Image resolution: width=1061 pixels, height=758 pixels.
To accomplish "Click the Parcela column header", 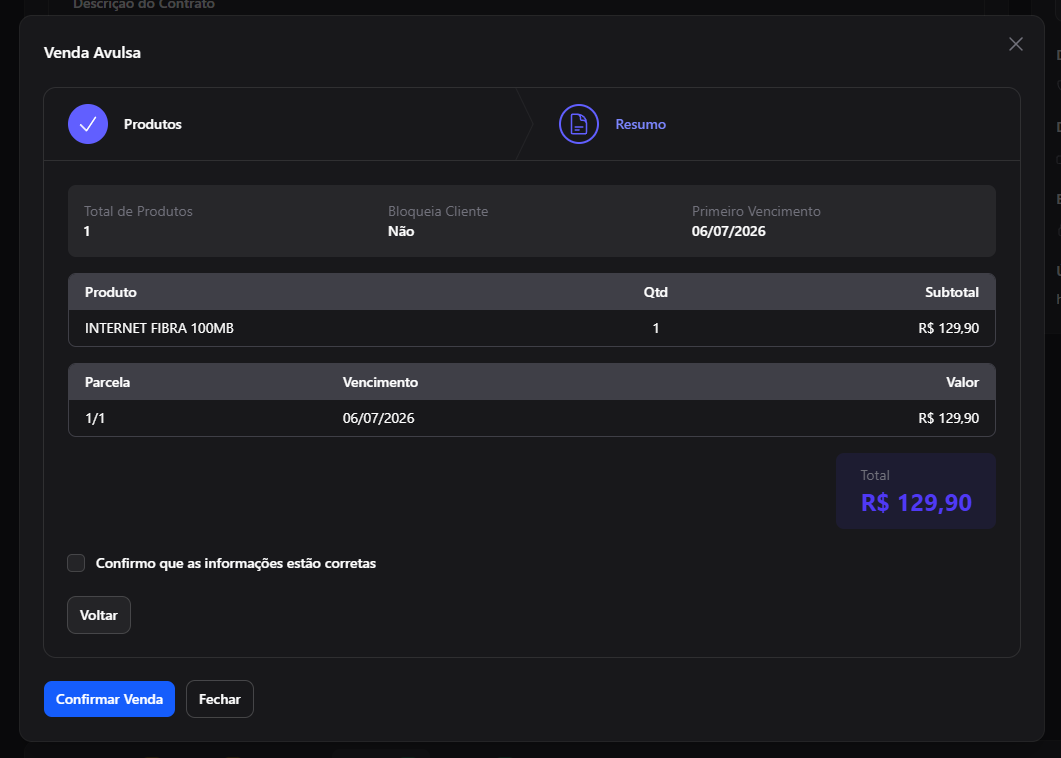I will [108, 382].
